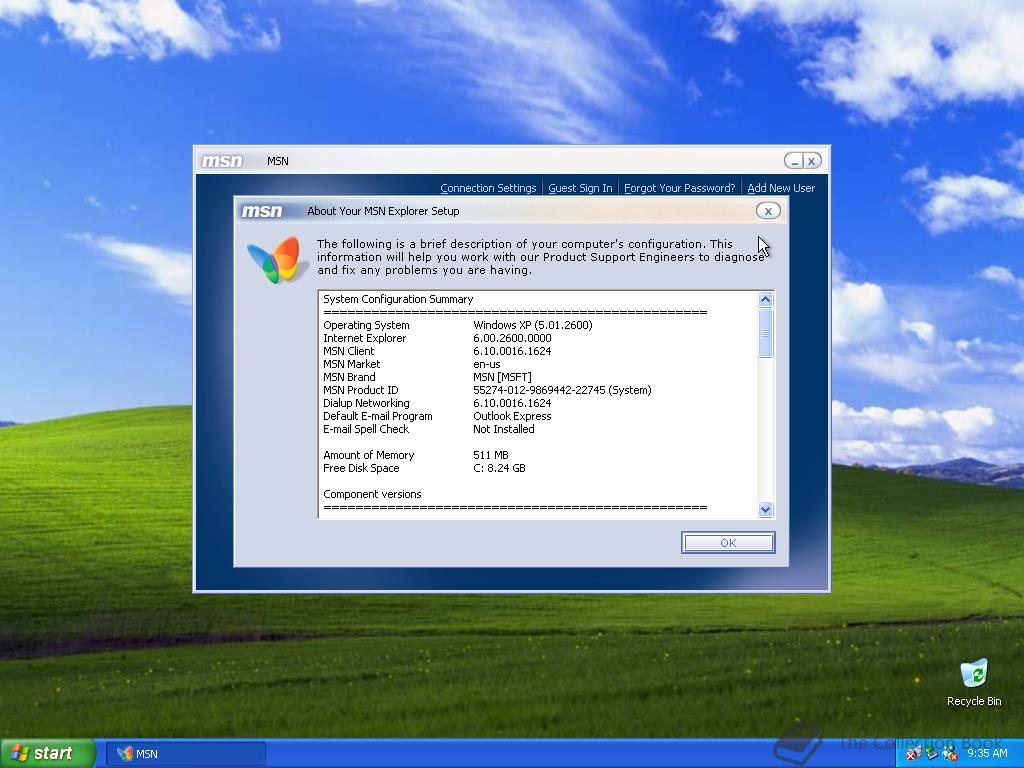
Task: Click the scroll down arrow of the summary list
Action: [765, 509]
